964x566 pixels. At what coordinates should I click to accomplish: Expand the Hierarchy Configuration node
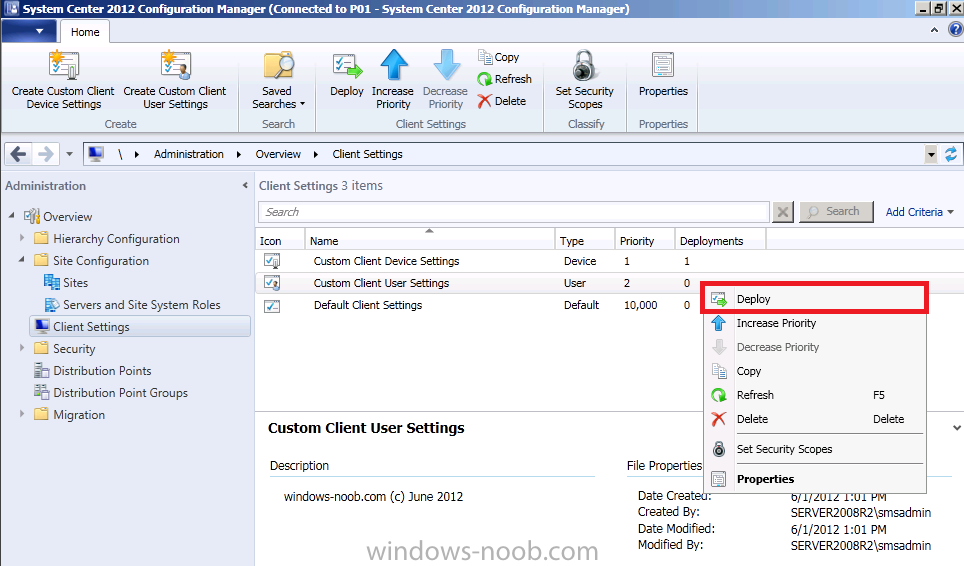[x=22, y=238]
